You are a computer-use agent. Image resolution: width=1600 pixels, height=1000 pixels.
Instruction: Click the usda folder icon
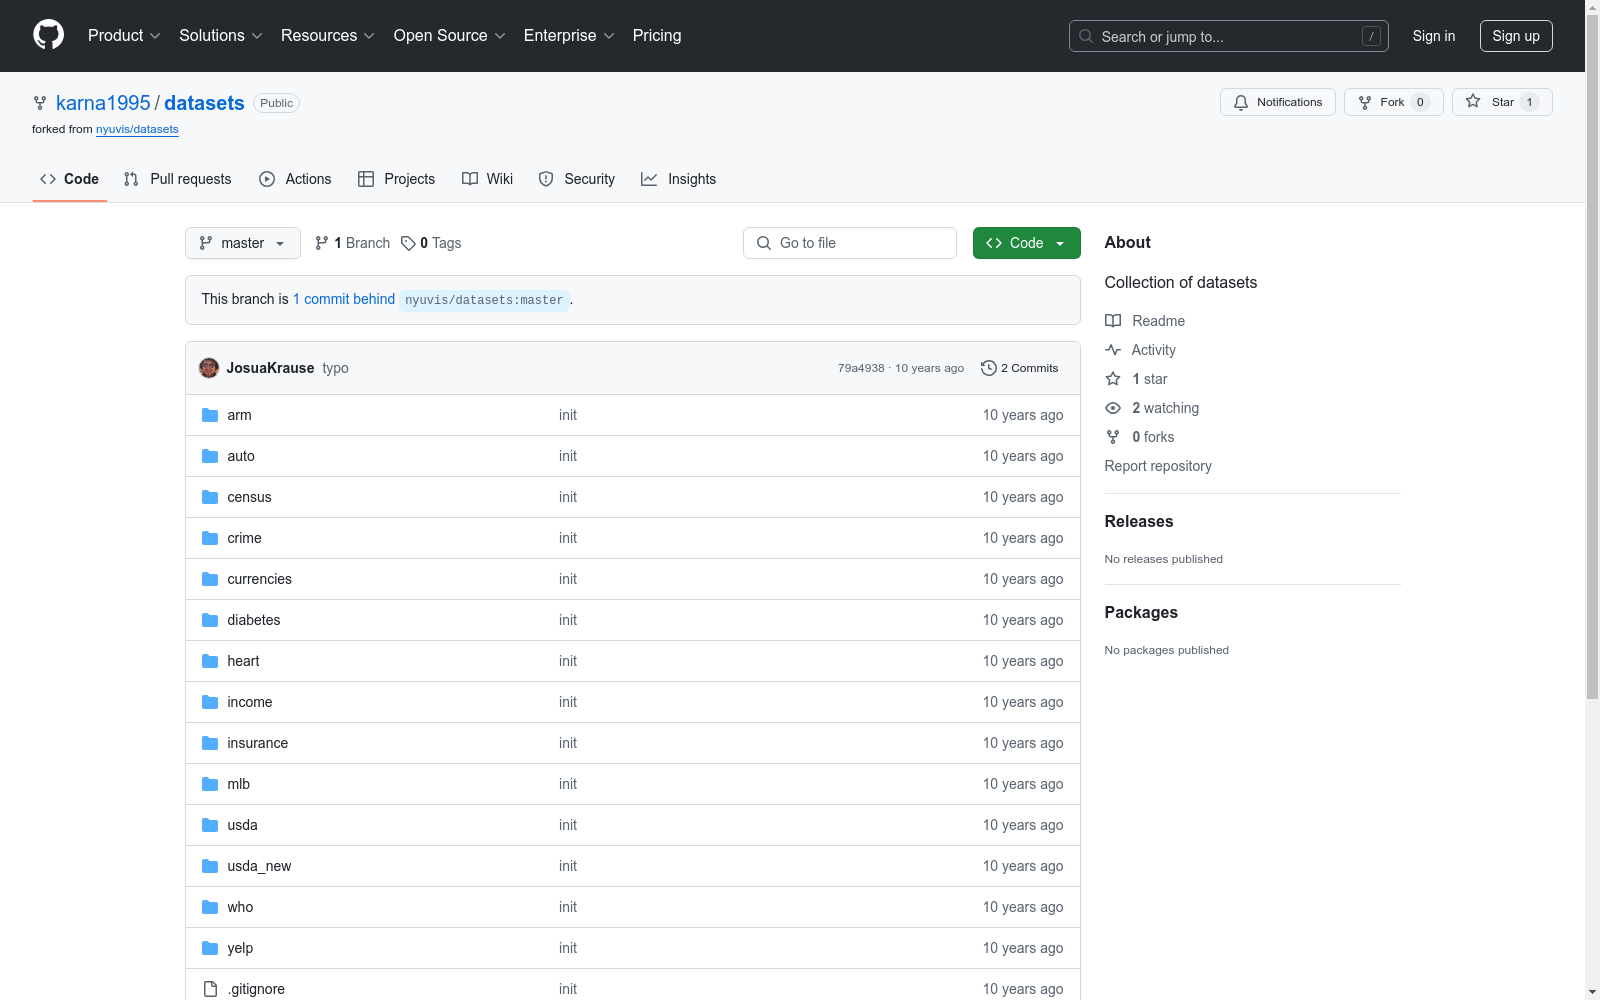click(x=210, y=825)
